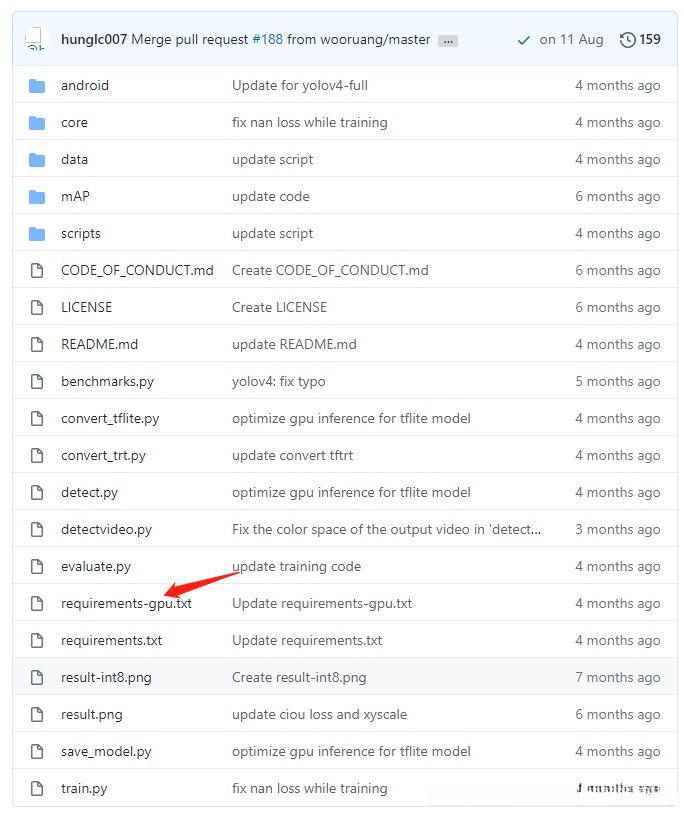Open requirements-gpu.txt file
Screen dimensions: 684x815
126,603
